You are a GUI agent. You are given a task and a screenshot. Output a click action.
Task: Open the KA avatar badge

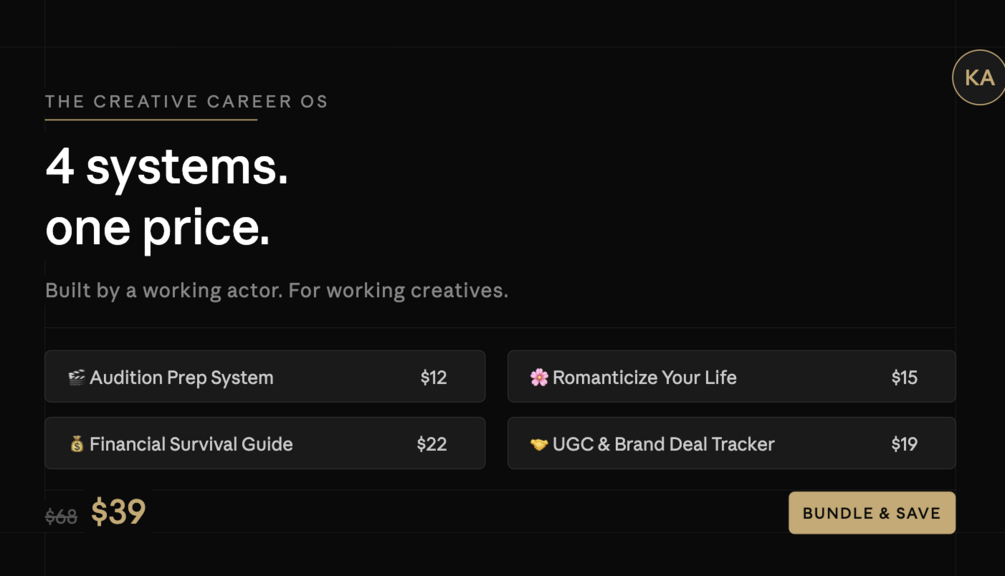click(x=979, y=78)
